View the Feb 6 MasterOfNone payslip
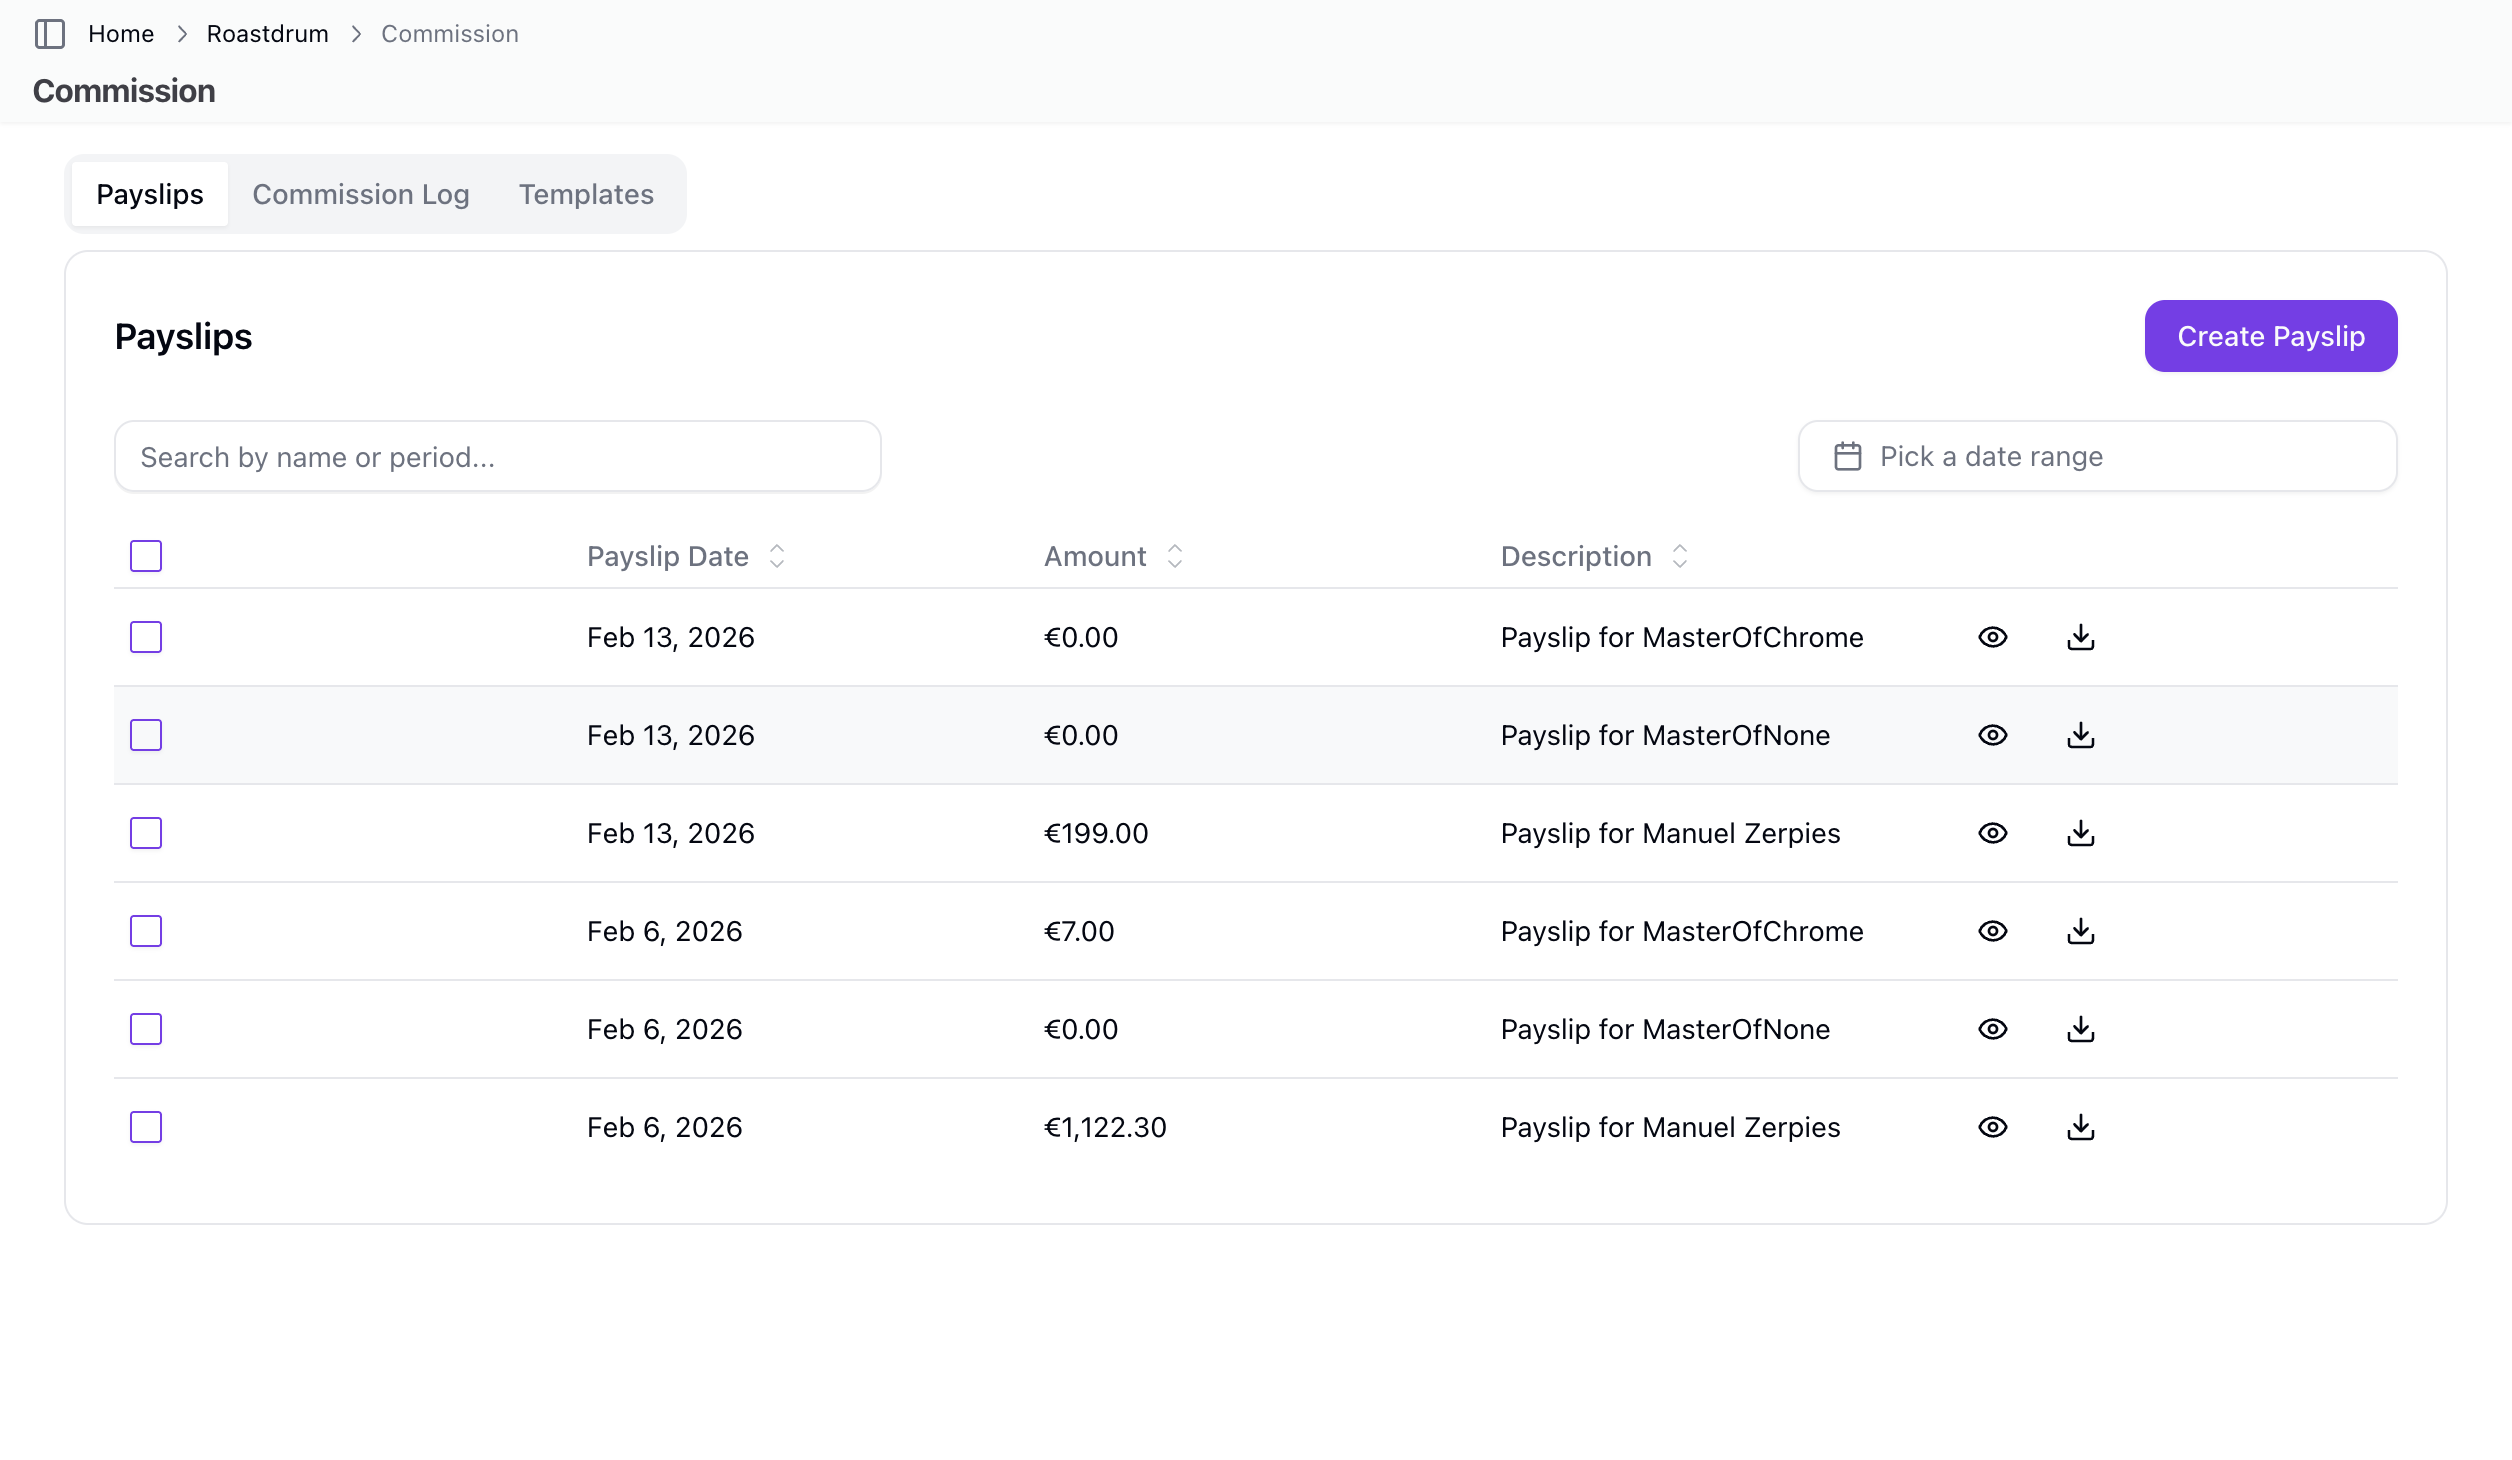Screen dimensions: 2512x1460 1992,1029
